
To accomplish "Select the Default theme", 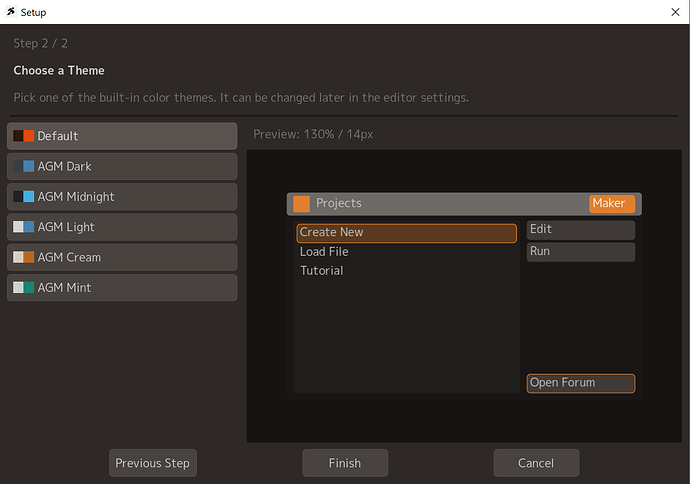I will 122,136.
